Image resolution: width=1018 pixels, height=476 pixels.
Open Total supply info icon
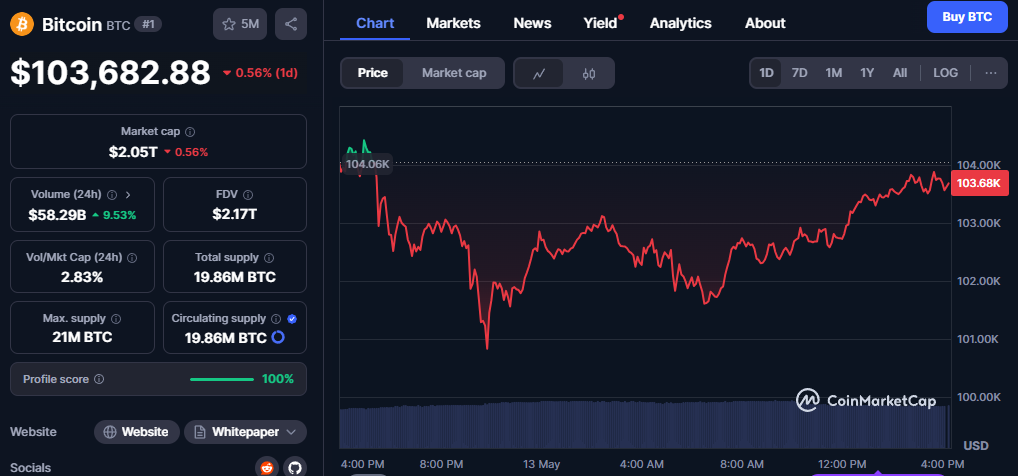click(x=269, y=258)
